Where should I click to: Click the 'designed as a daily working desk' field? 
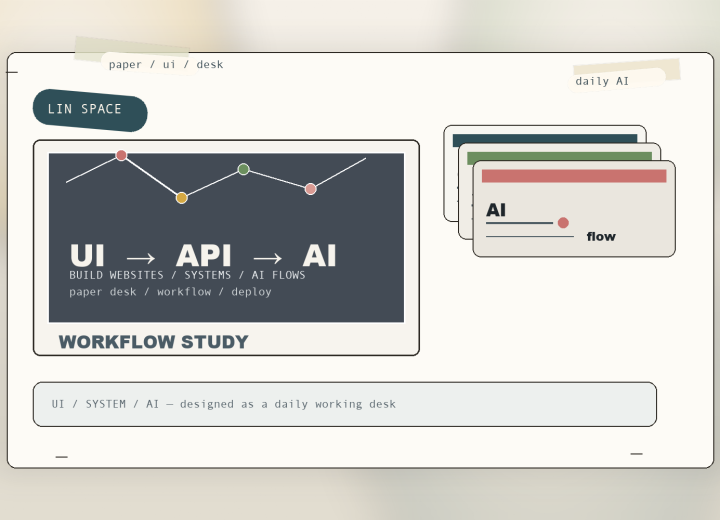click(x=345, y=404)
